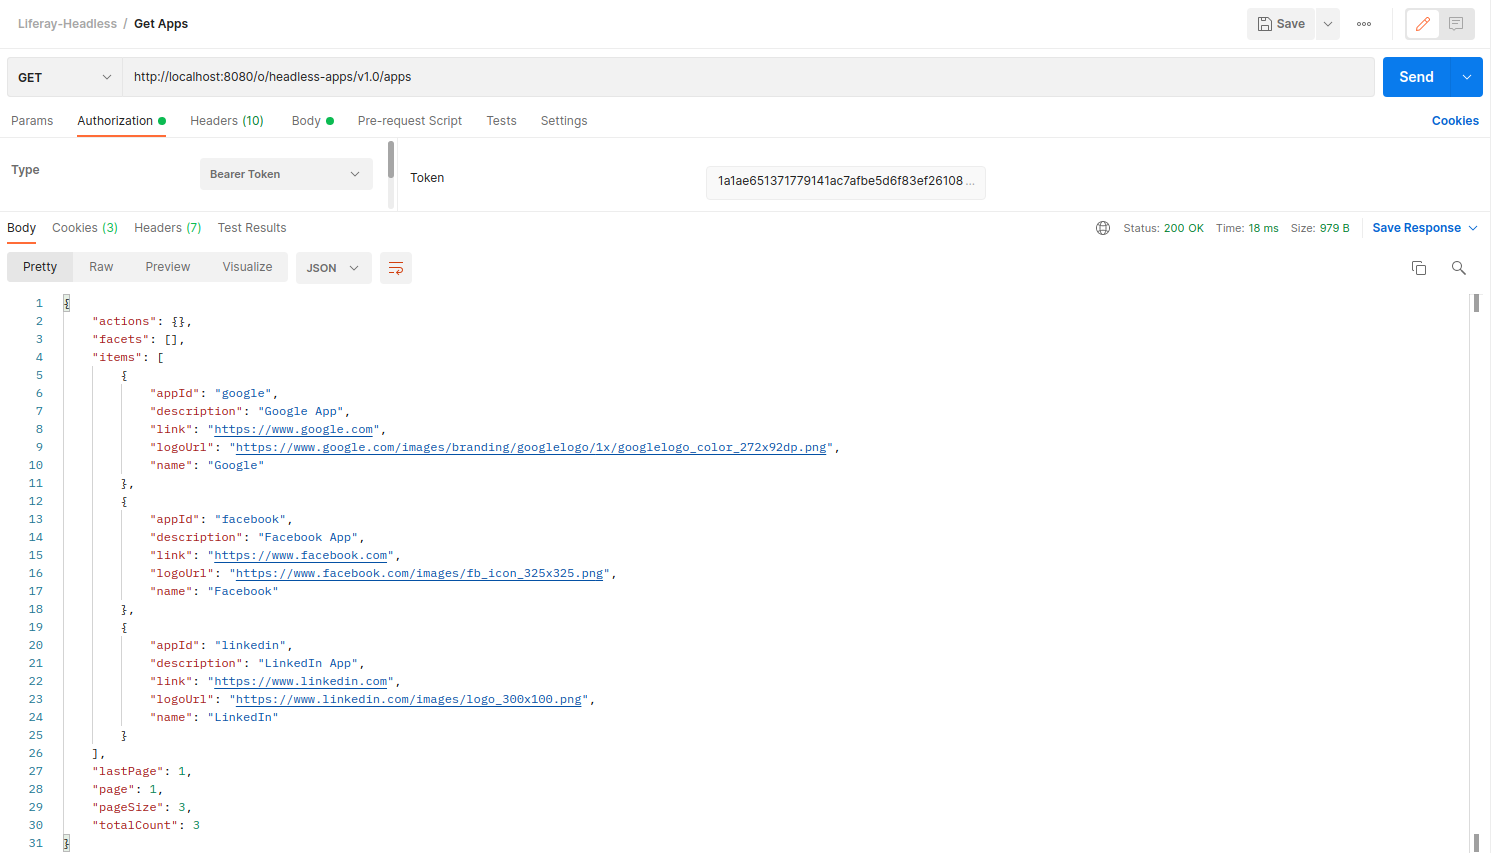Switch to the request Headers (10) tab
Screen dimensions: 1495x853
pos(227,121)
